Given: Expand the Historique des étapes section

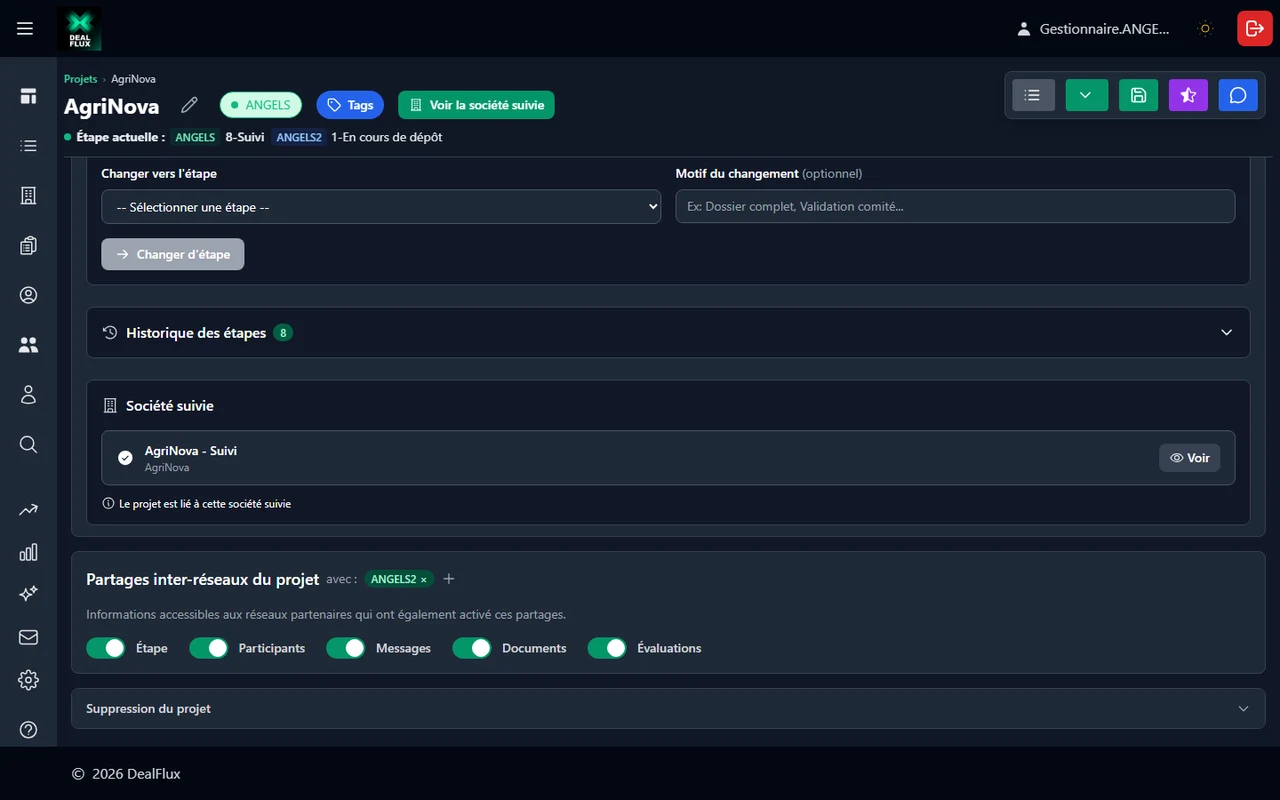Looking at the screenshot, I should (x=668, y=332).
